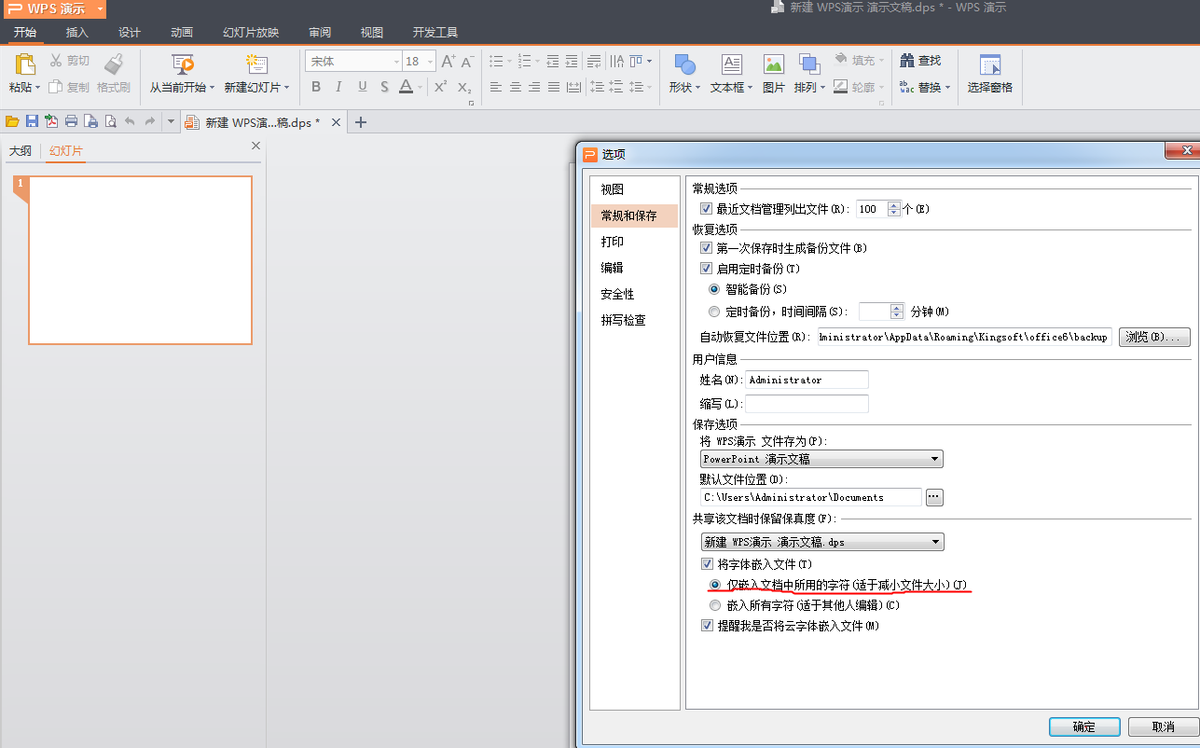Select 仅嵌入文档中所用的字符 radio option
1200x748 pixels.
click(714, 584)
